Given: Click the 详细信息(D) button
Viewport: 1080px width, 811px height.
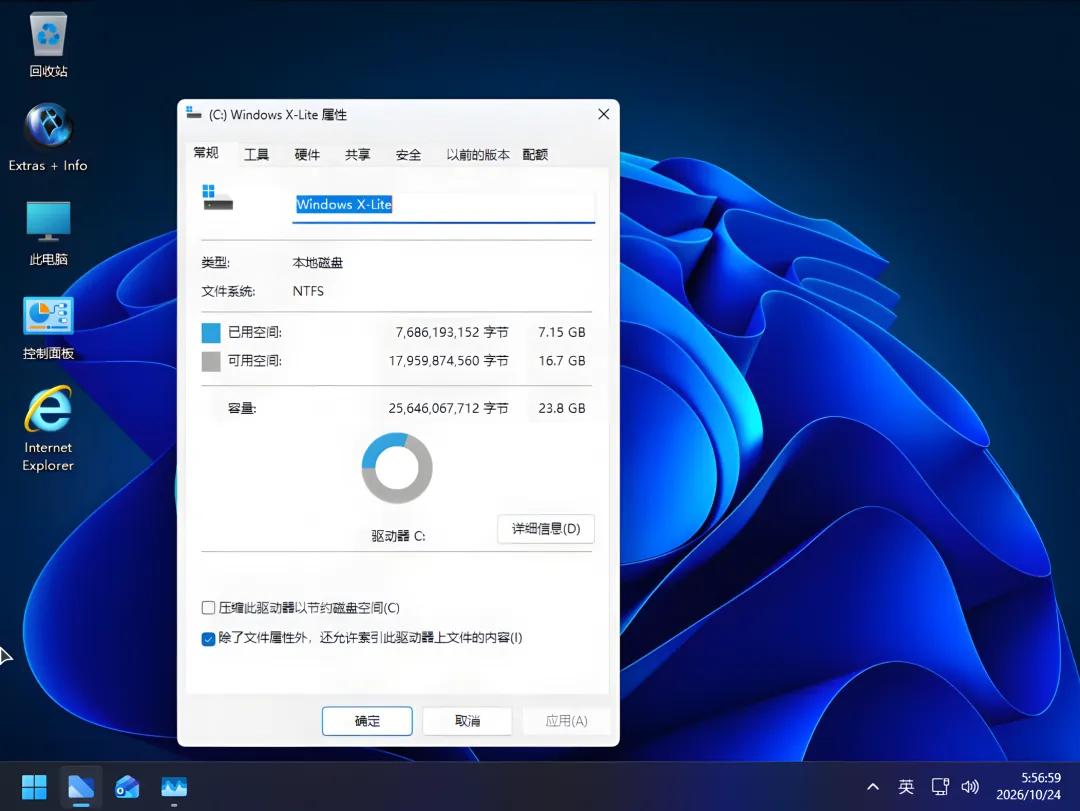Looking at the screenshot, I should [546, 528].
